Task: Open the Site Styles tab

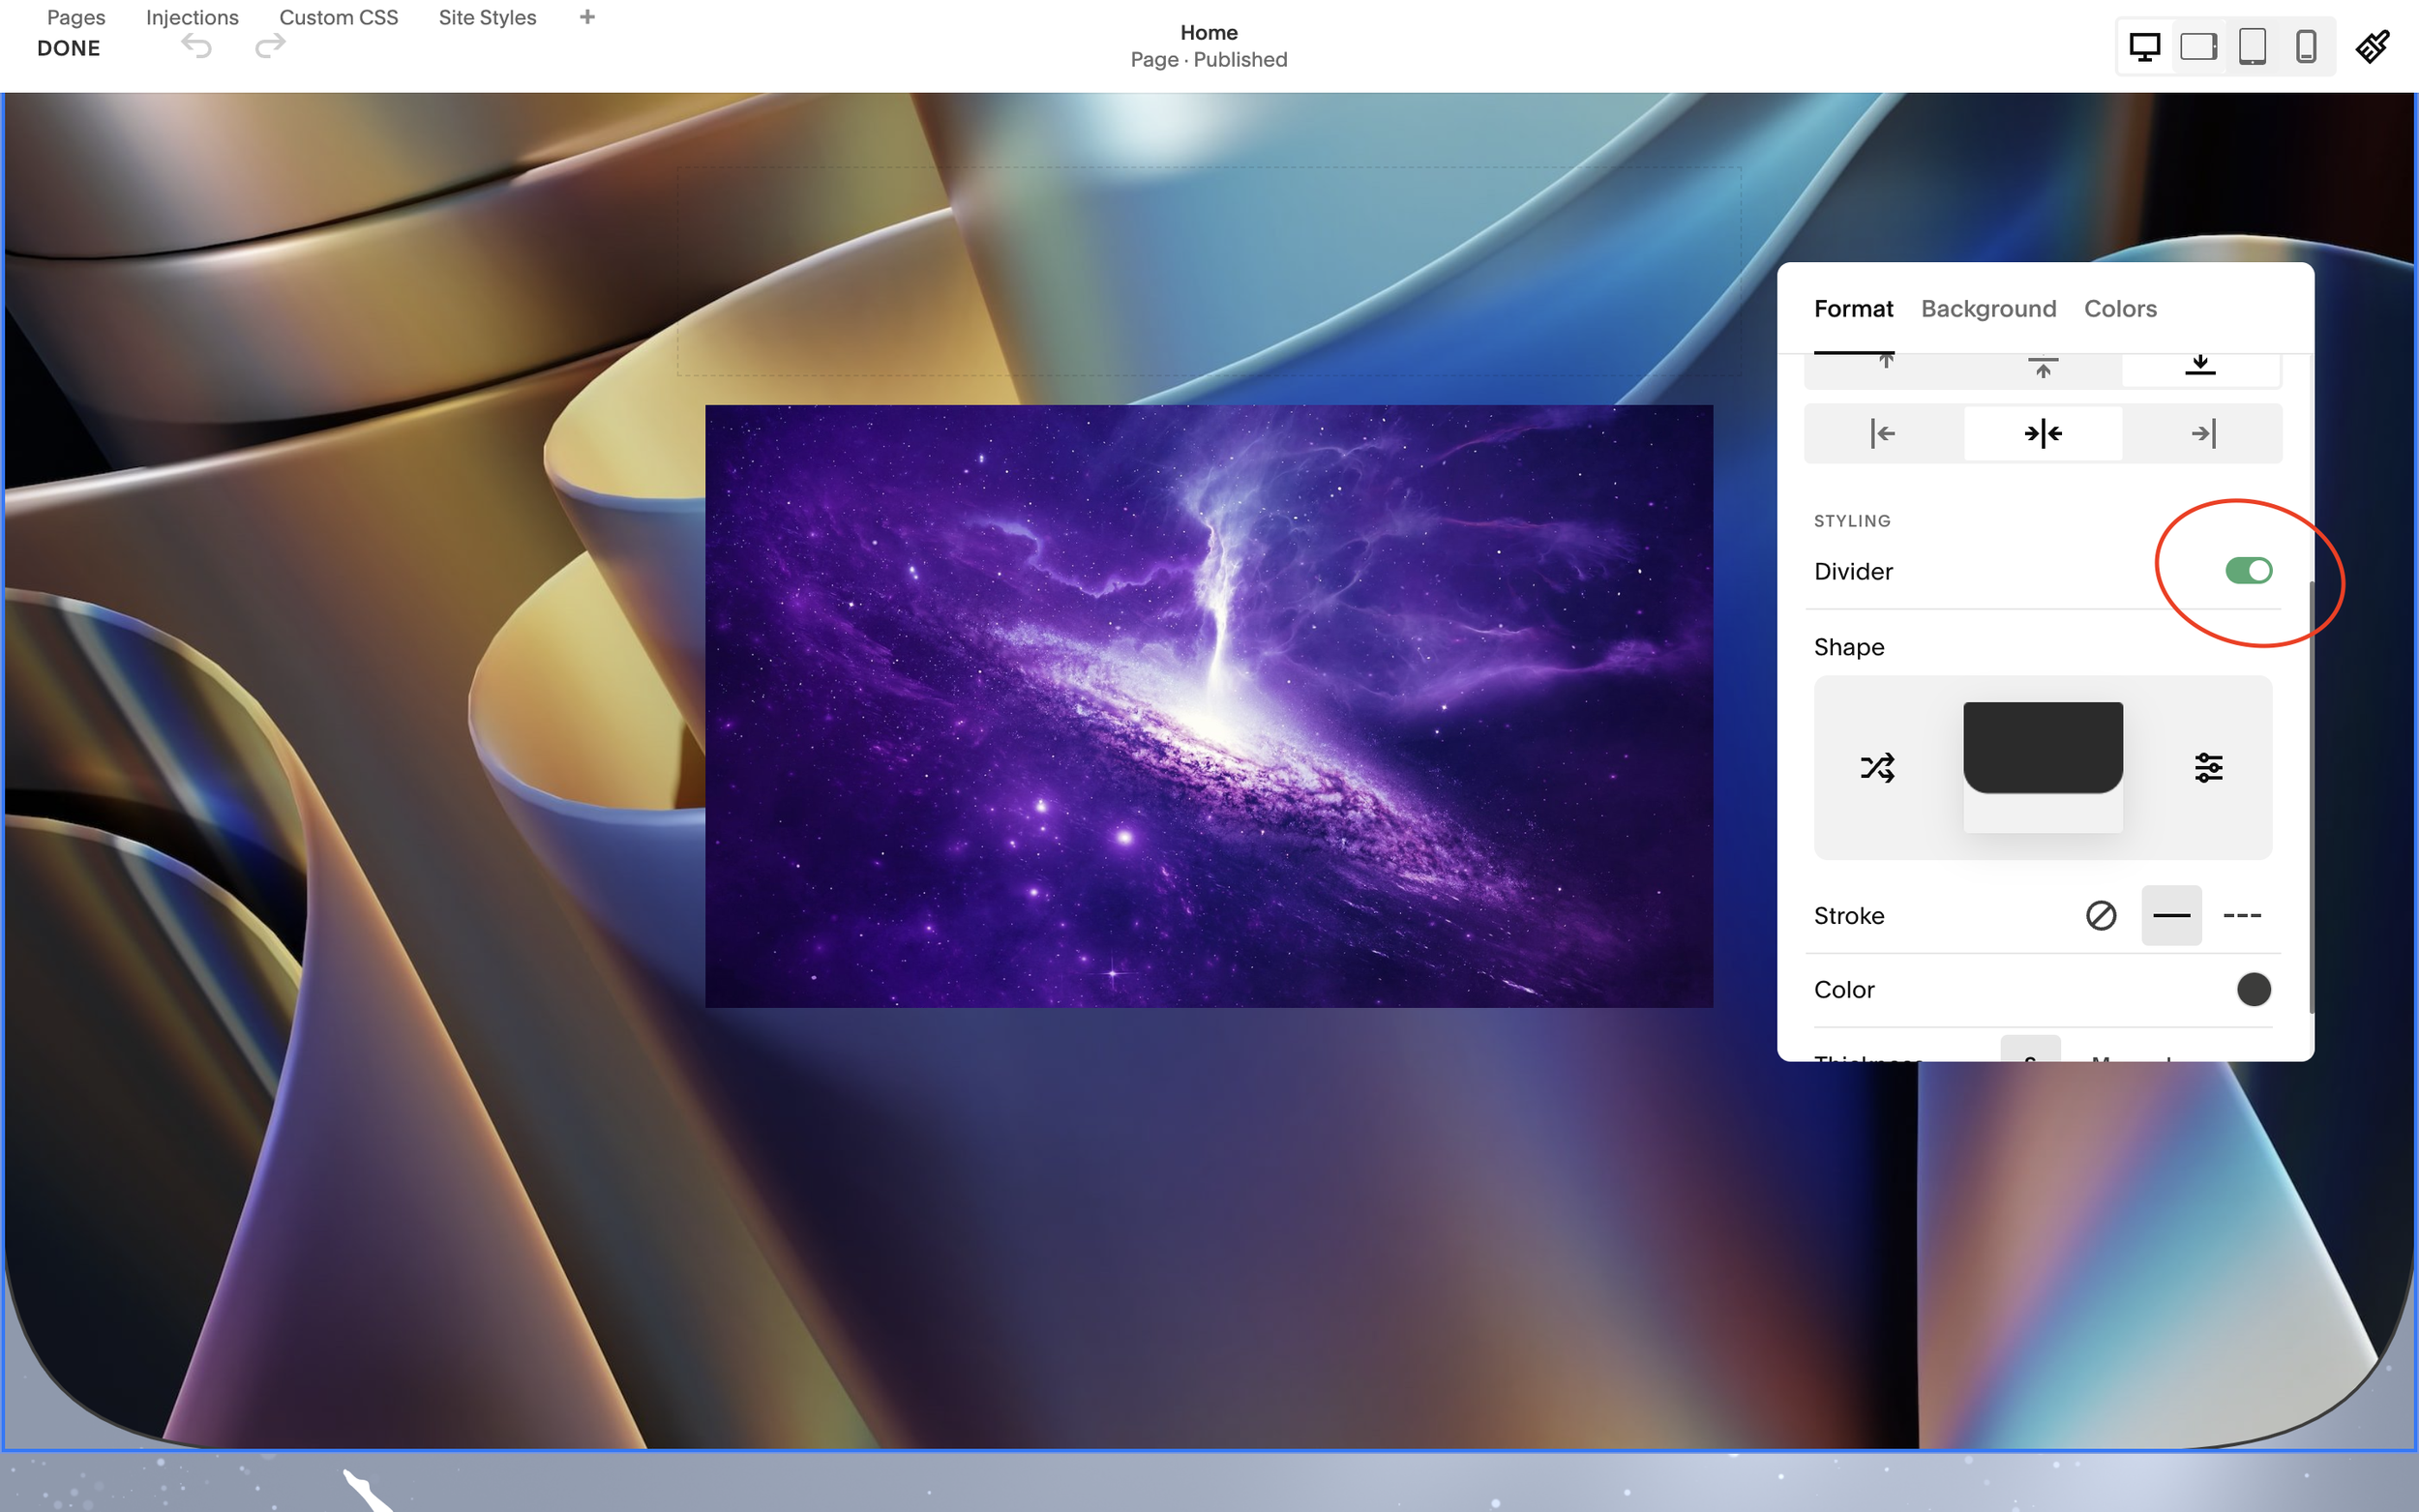Action: click(x=487, y=17)
